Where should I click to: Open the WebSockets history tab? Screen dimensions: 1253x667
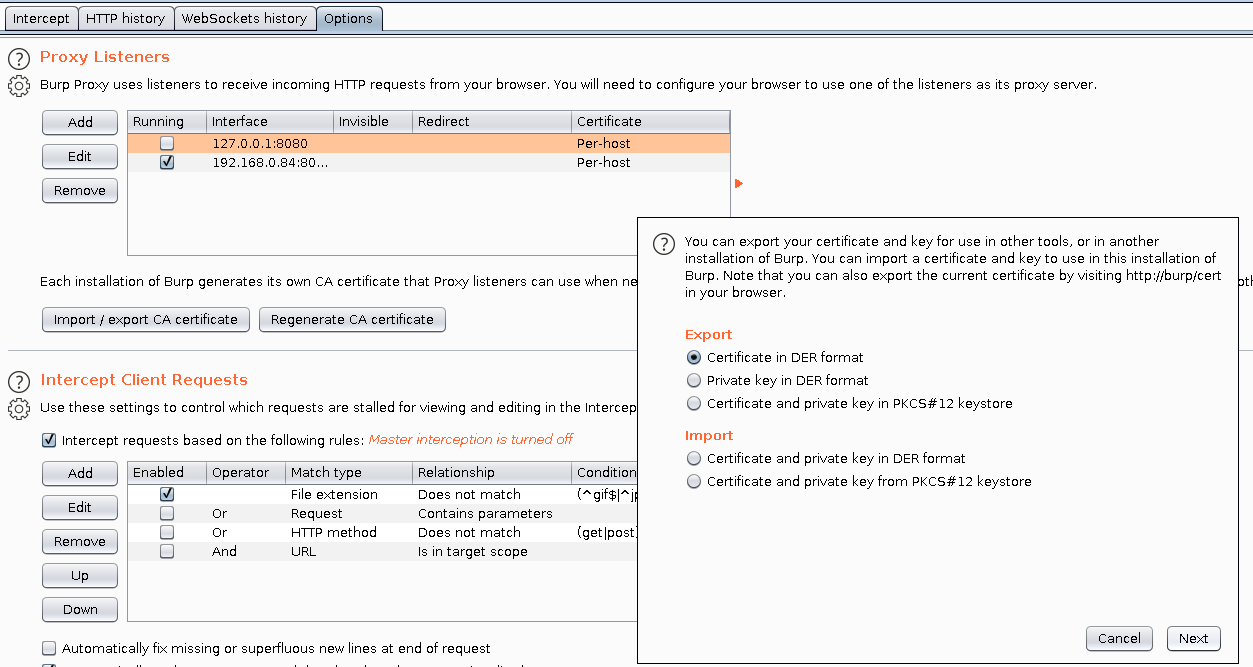click(x=245, y=18)
